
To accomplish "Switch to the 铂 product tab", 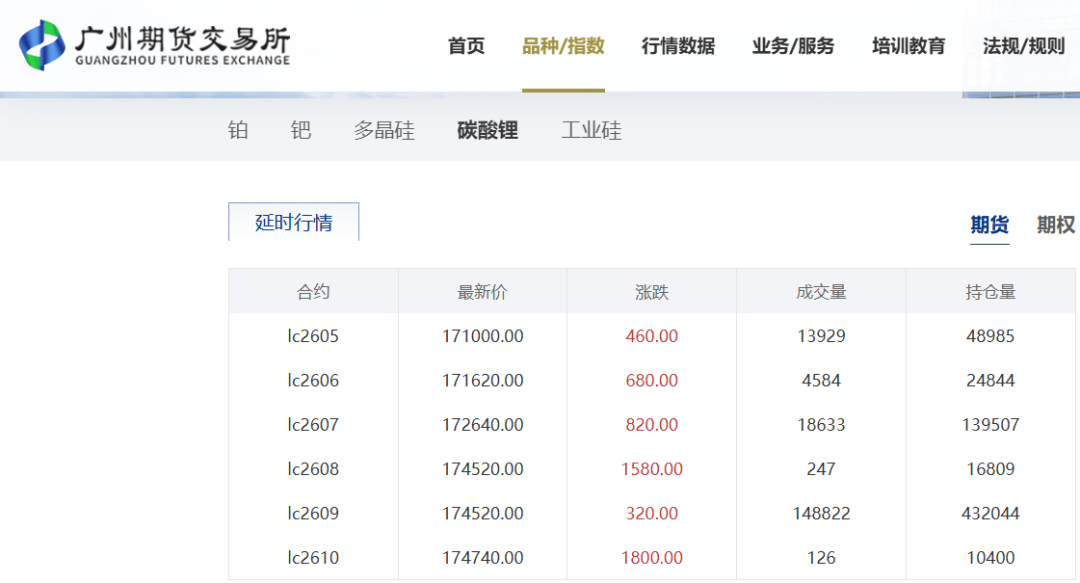I will point(238,130).
